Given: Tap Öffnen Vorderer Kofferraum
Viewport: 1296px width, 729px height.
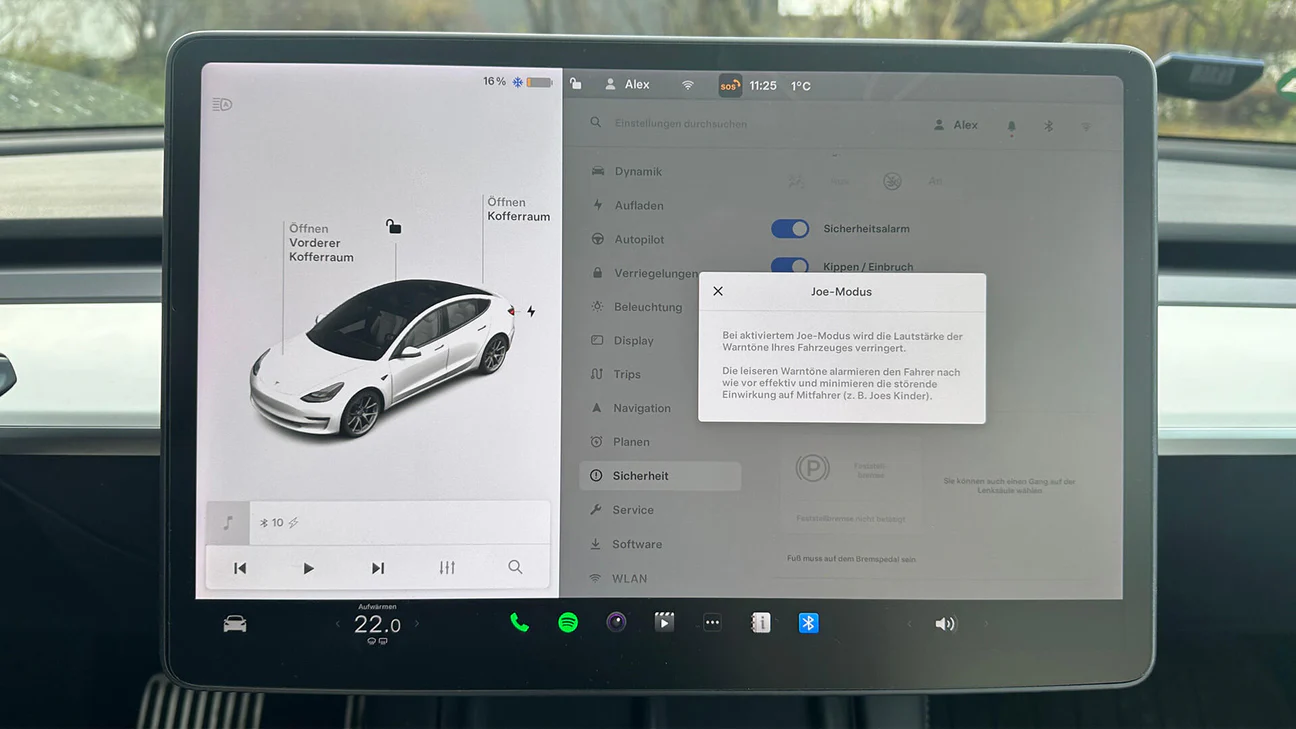Looking at the screenshot, I should tap(321, 243).
